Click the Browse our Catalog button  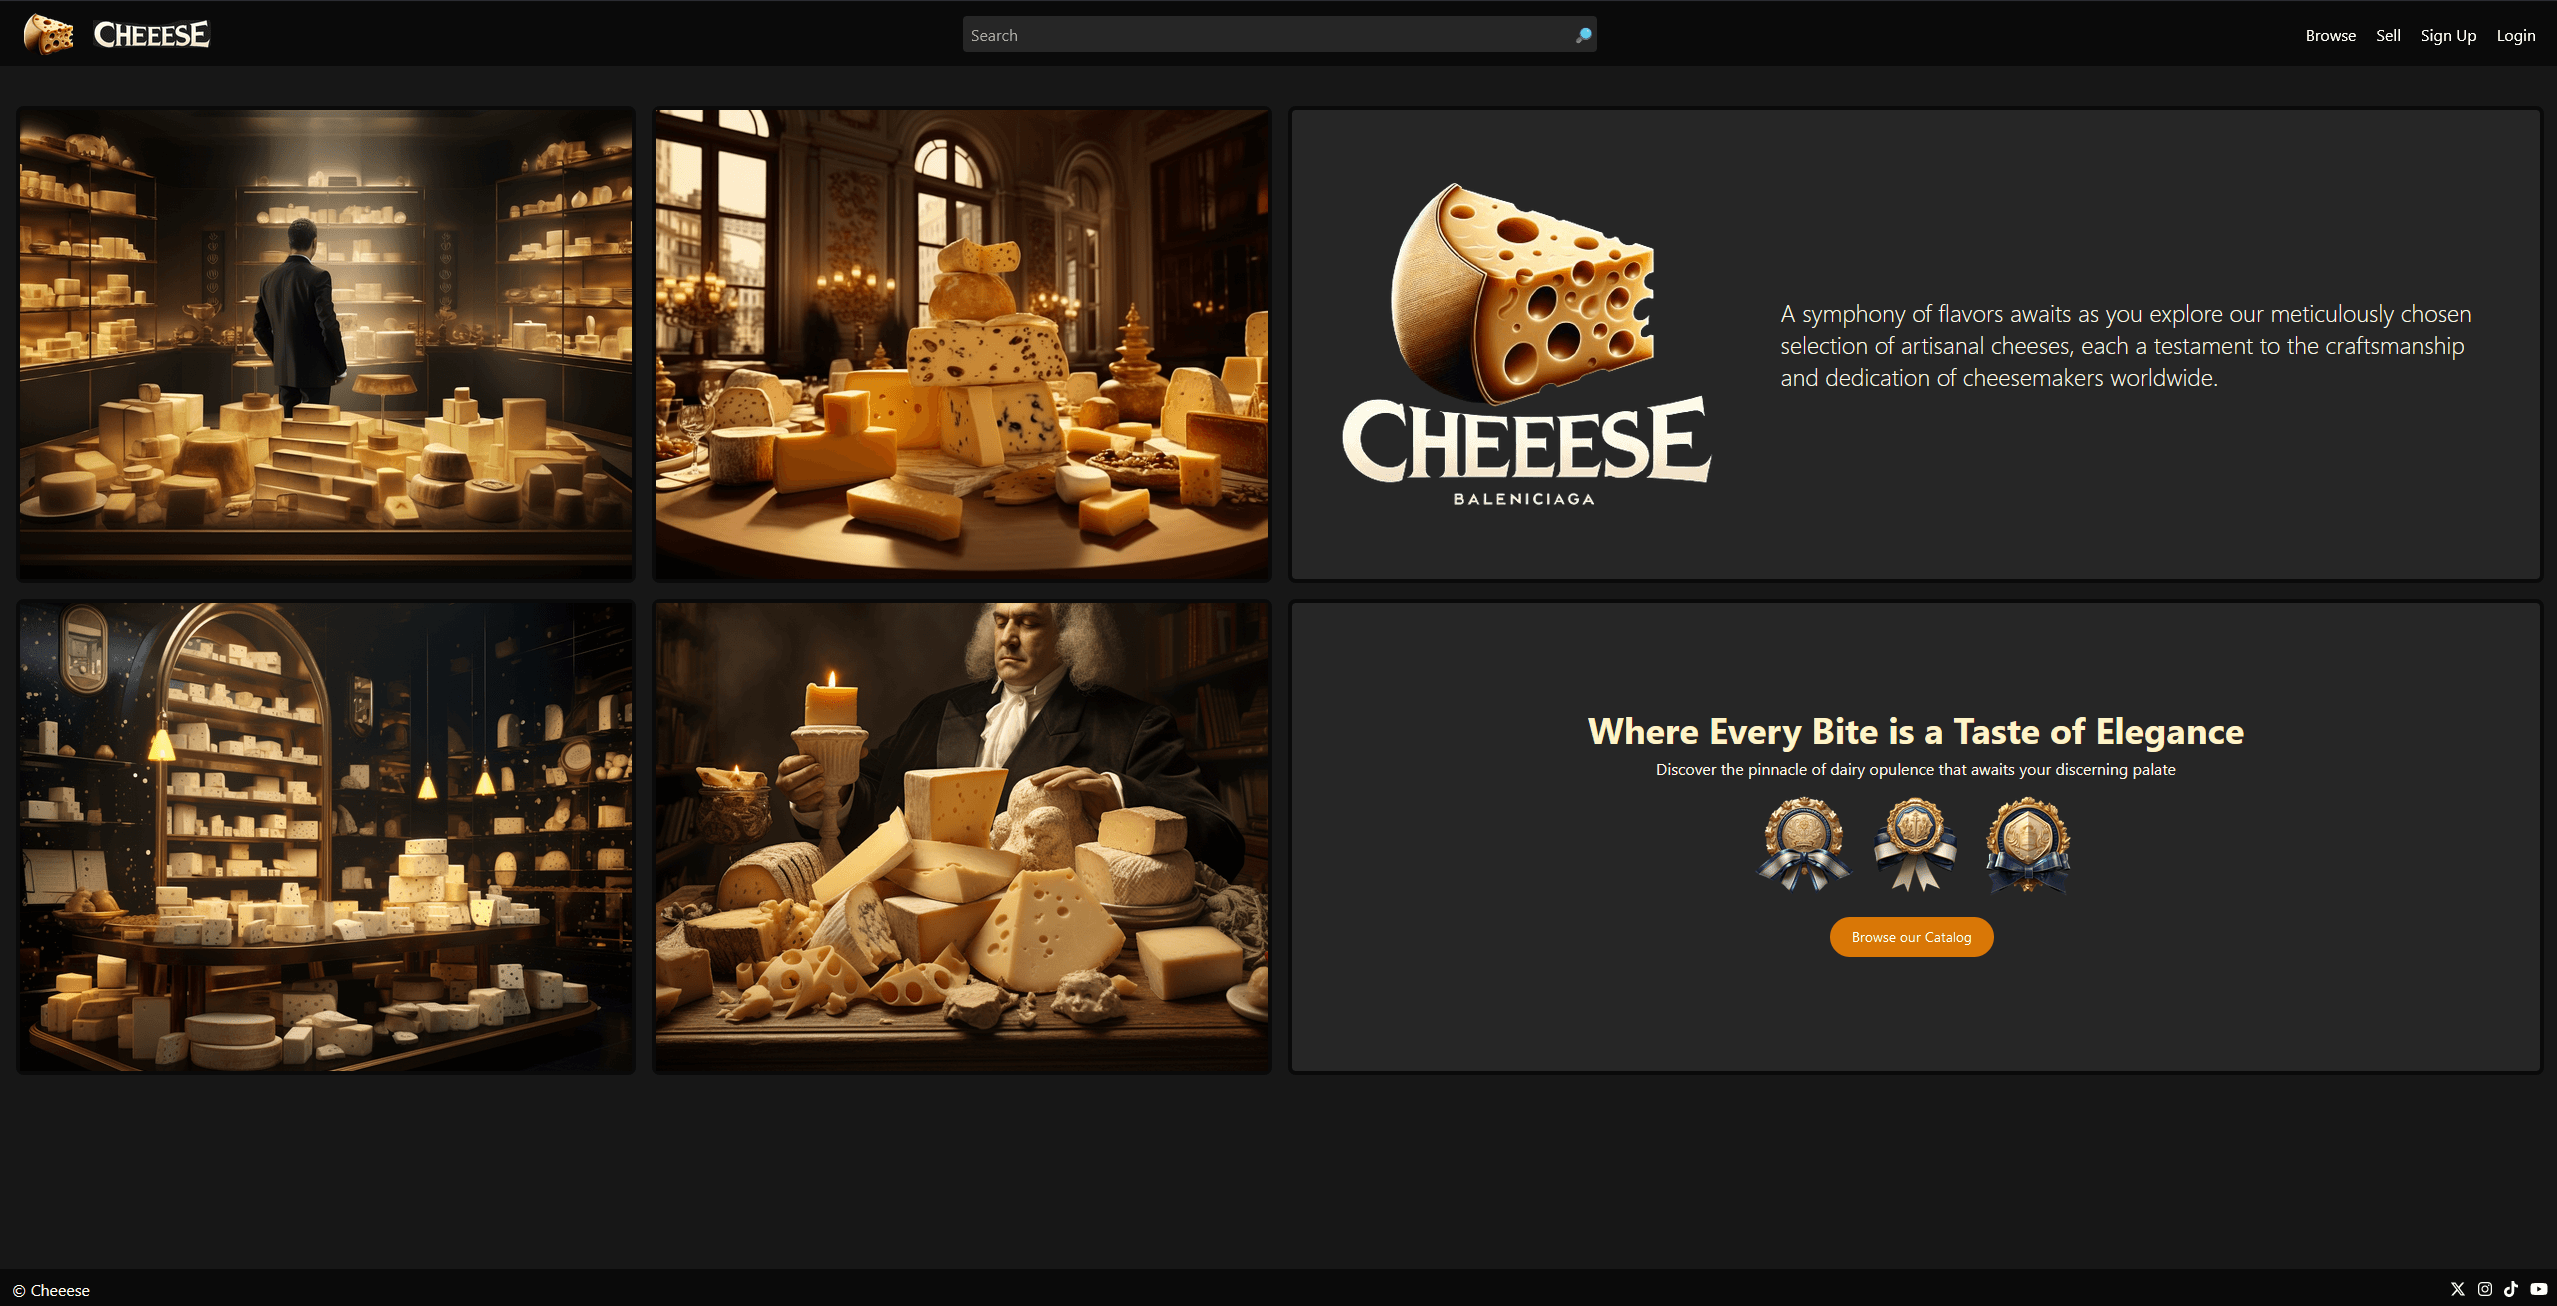point(1911,937)
